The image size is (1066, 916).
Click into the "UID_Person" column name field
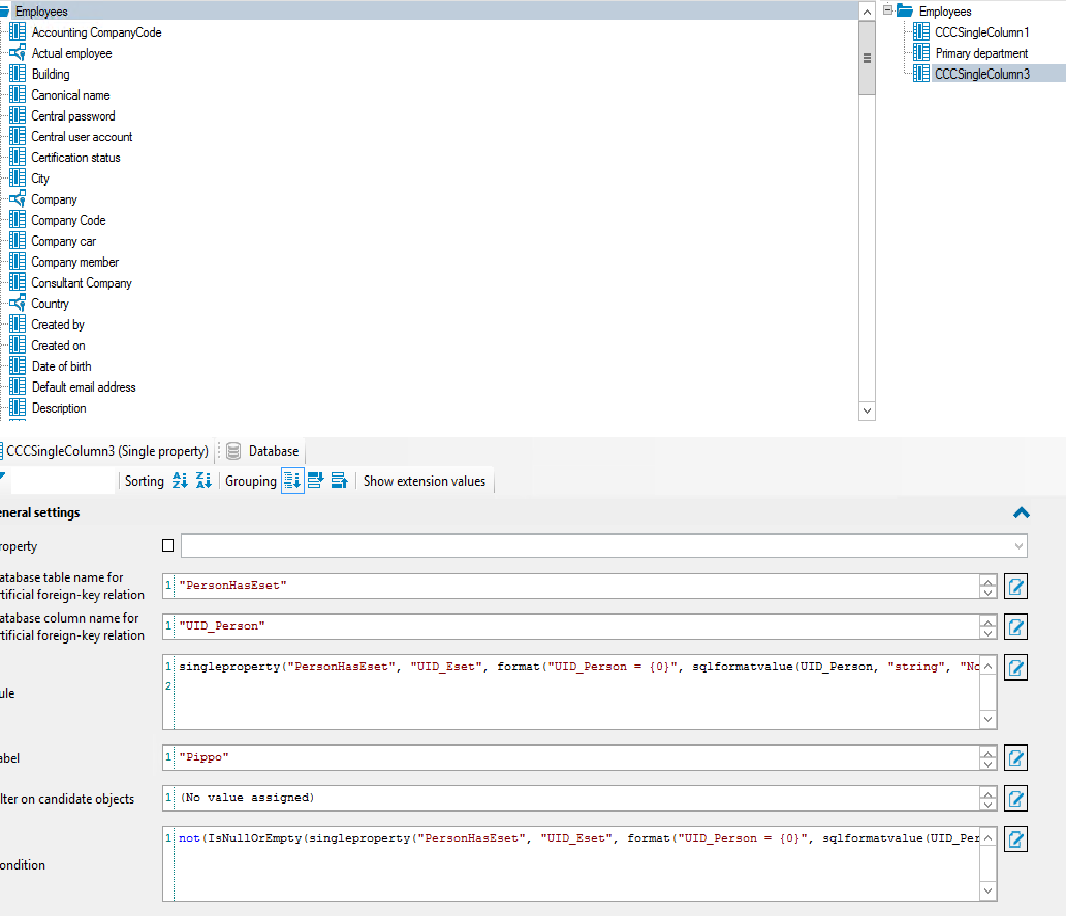pos(577,626)
